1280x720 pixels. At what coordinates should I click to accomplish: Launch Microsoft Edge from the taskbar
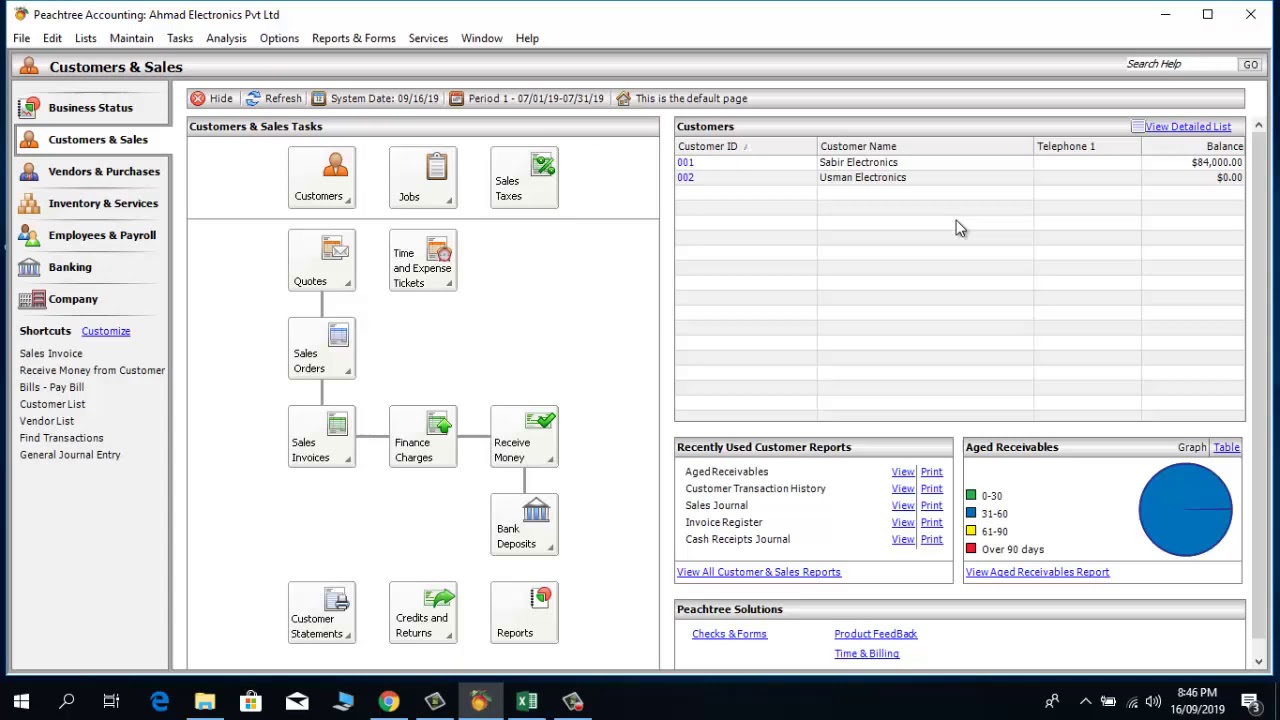[159, 701]
